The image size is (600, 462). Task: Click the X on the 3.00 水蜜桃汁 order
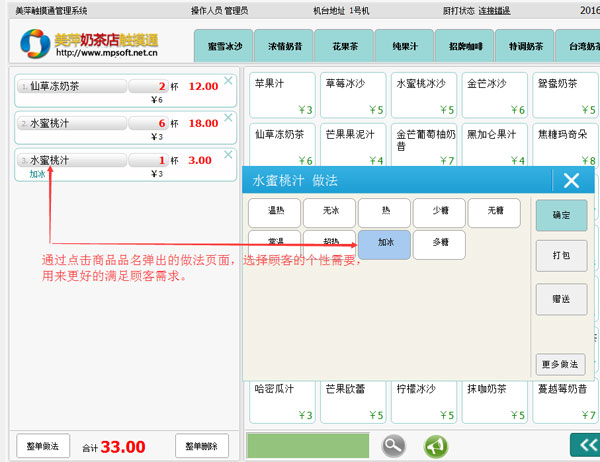[x=227, y=153]
